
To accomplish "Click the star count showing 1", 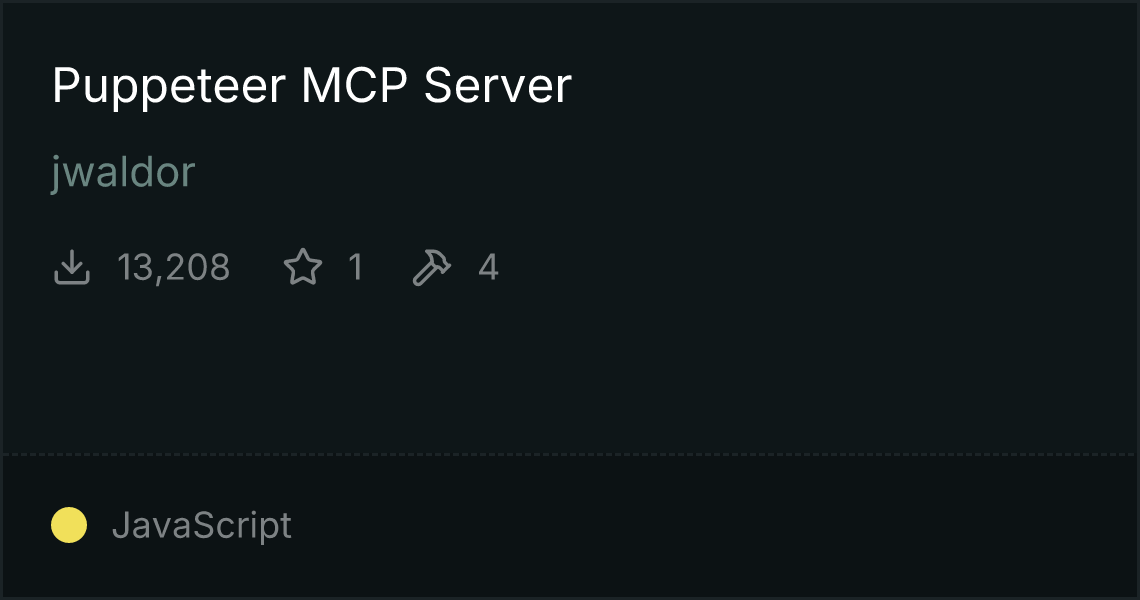I will [x=356, y=267].
